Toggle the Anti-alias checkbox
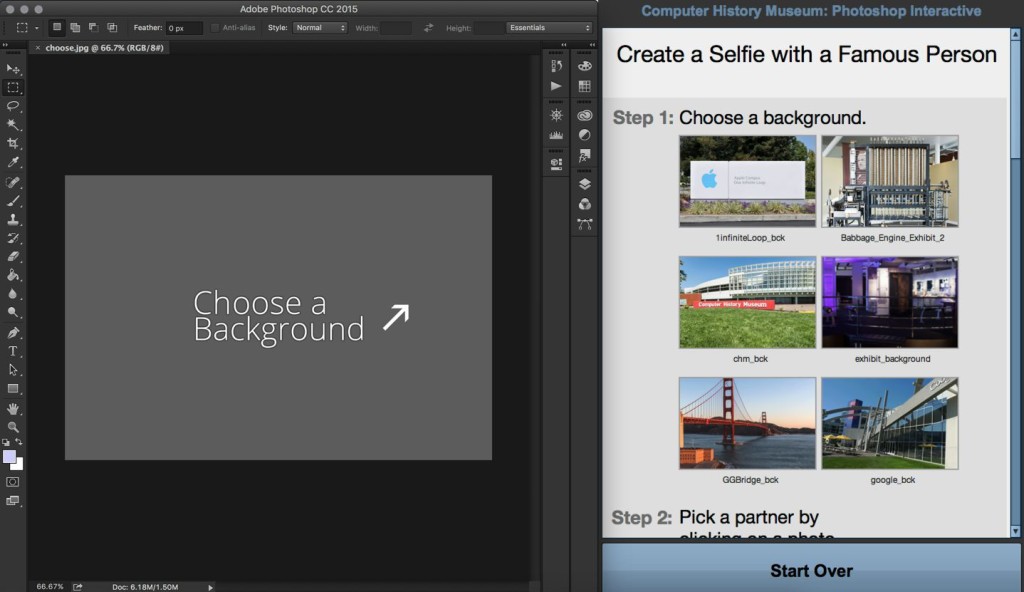This screenshot has width=1024, height=592. (x=215, y=28)
